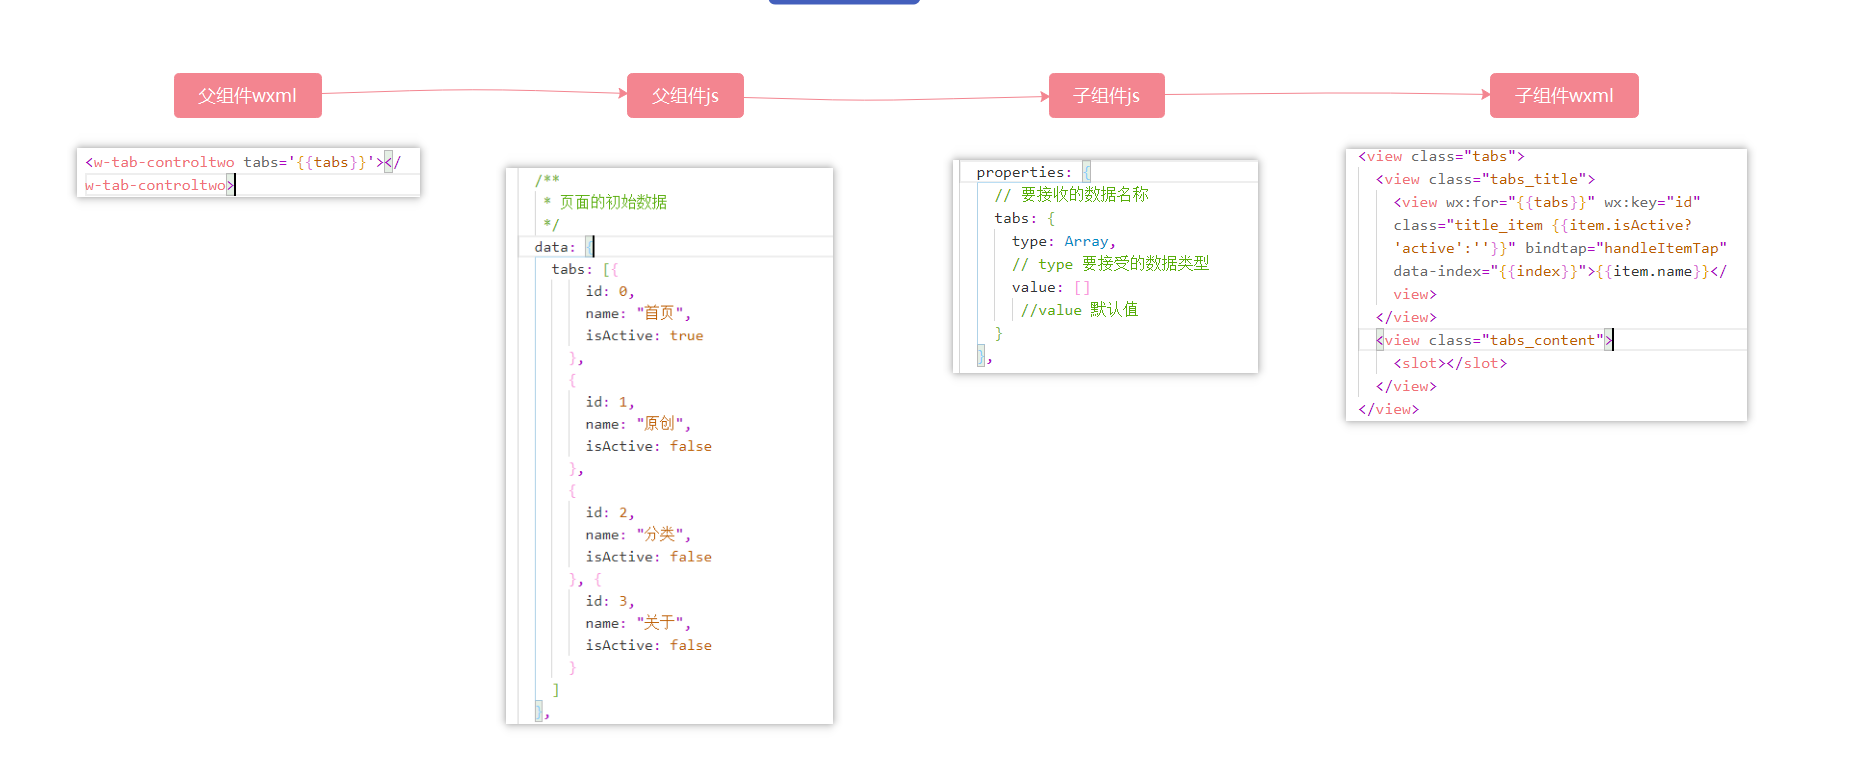
Task: Click the name "关于" line
Action: (638, 623)
